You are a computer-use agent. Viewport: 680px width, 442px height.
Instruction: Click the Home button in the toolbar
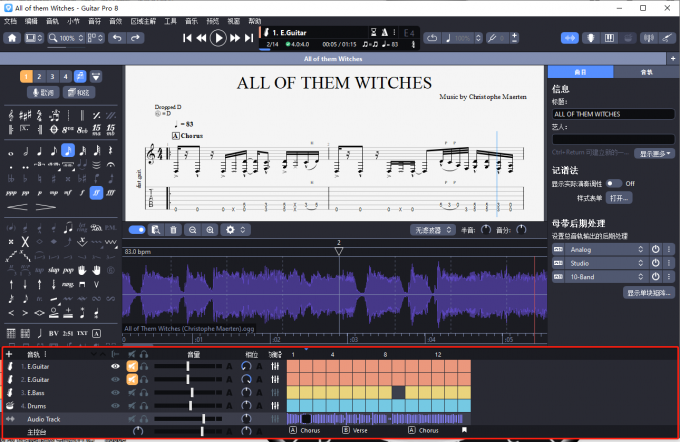click(12, 38)
